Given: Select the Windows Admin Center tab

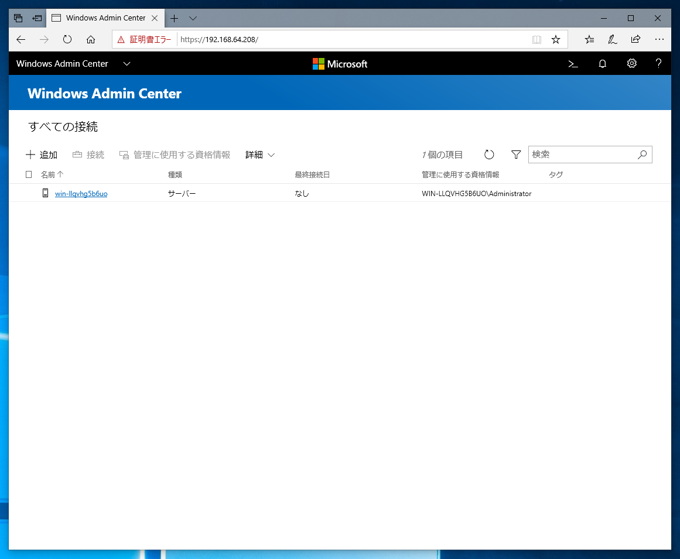Looking at the screenshot, I should [105, 18].
